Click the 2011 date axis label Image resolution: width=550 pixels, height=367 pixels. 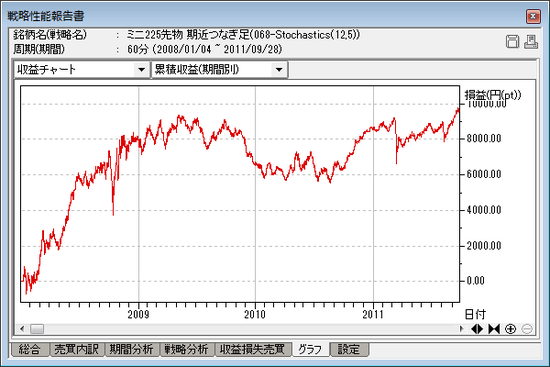pyautogui.click(x=373, y=314)
